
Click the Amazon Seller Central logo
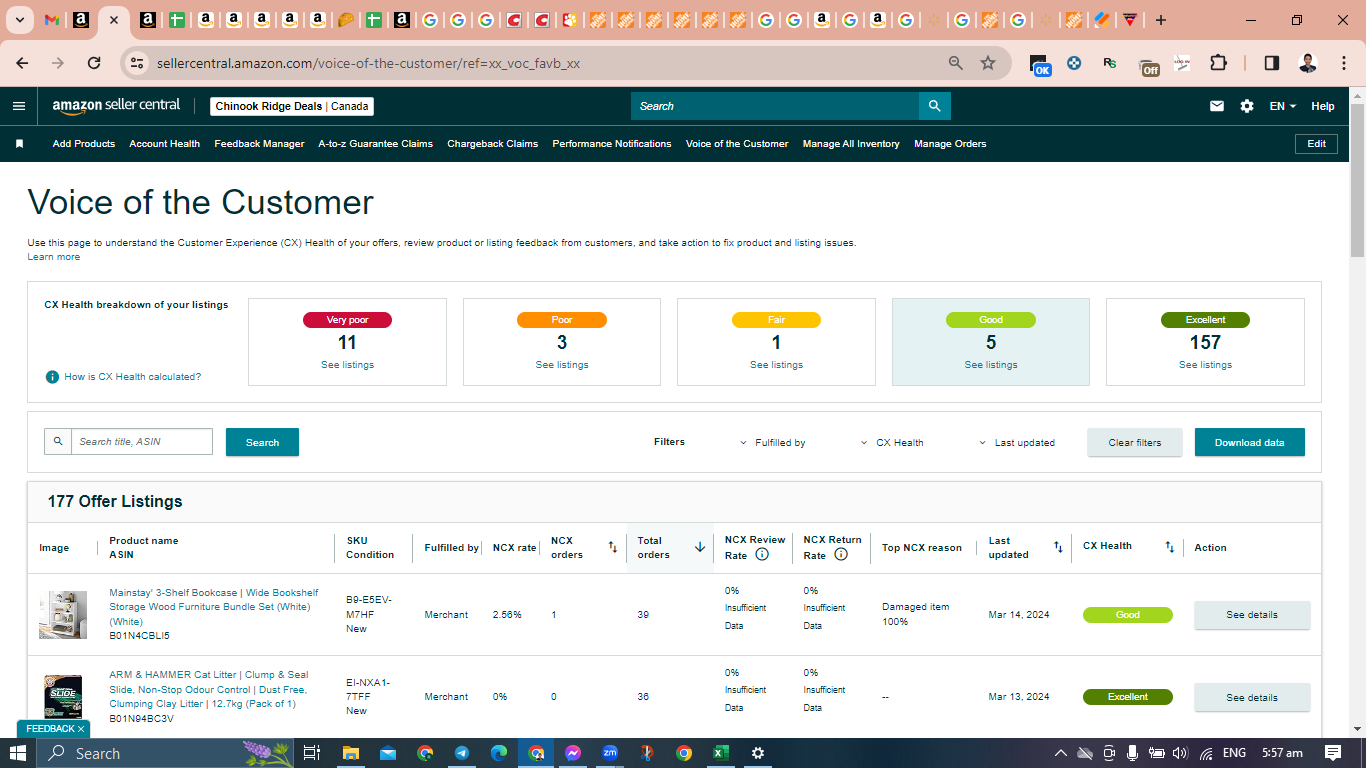pyautogui.click(x=116, y=106)
